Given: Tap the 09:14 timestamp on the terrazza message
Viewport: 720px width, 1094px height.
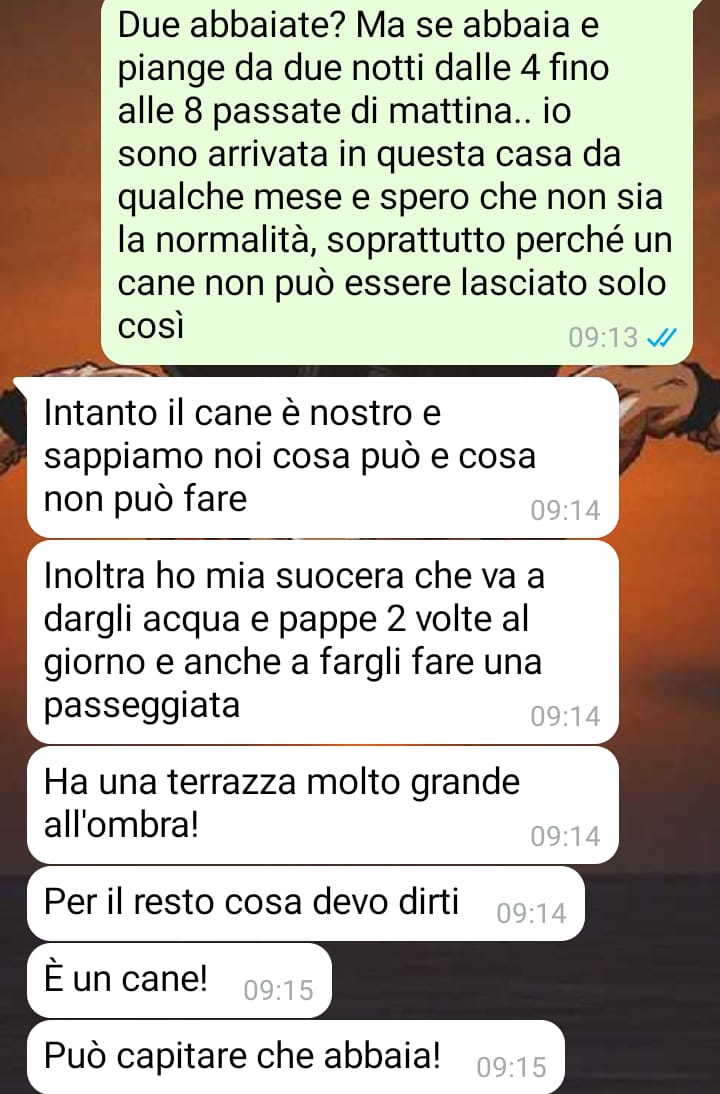Looking at the screenshot, I should coord(565,836).
